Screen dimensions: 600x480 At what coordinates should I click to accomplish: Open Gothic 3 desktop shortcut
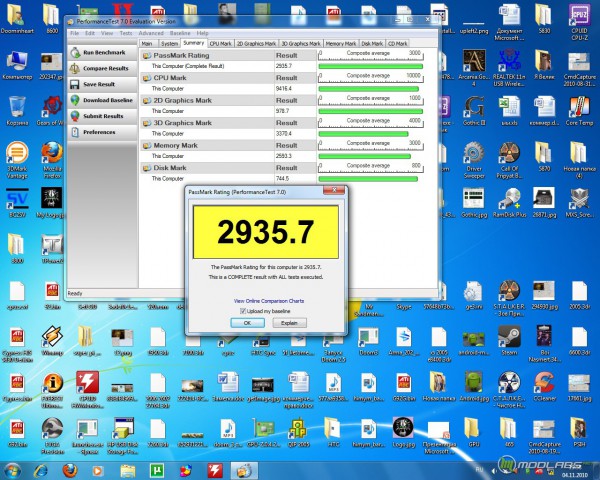click(x=474, y=111)
